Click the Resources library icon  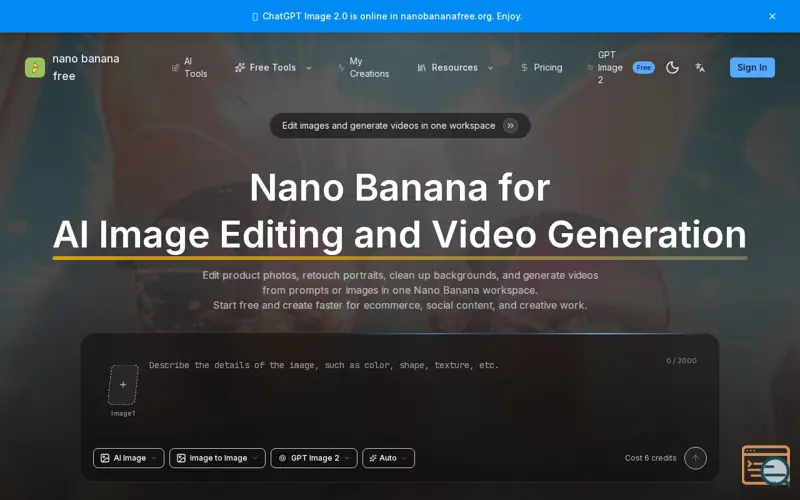tap(421, 67)
